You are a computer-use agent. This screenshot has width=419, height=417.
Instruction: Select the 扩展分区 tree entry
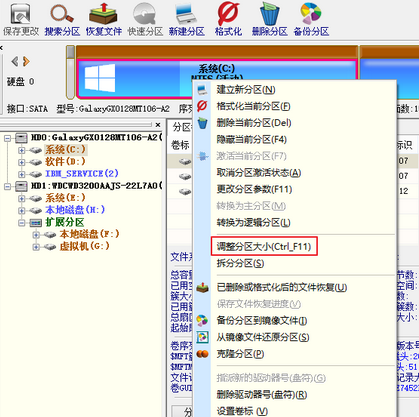point(65,222)
